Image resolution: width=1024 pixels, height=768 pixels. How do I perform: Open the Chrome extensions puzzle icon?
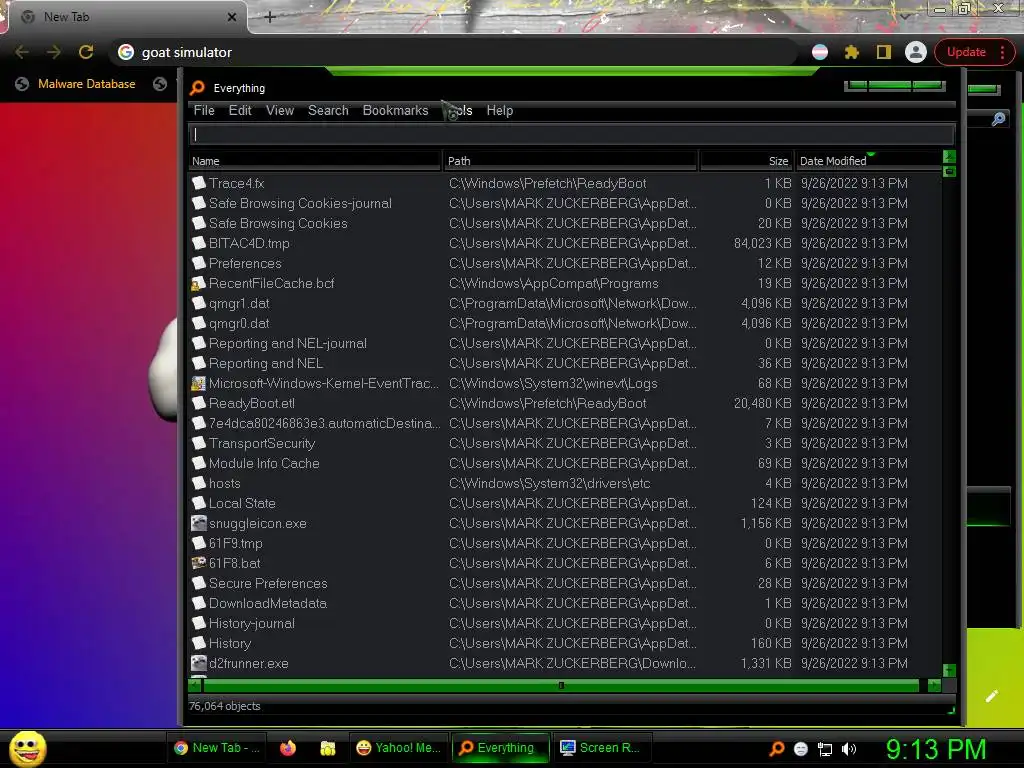(x=852, y=52)
